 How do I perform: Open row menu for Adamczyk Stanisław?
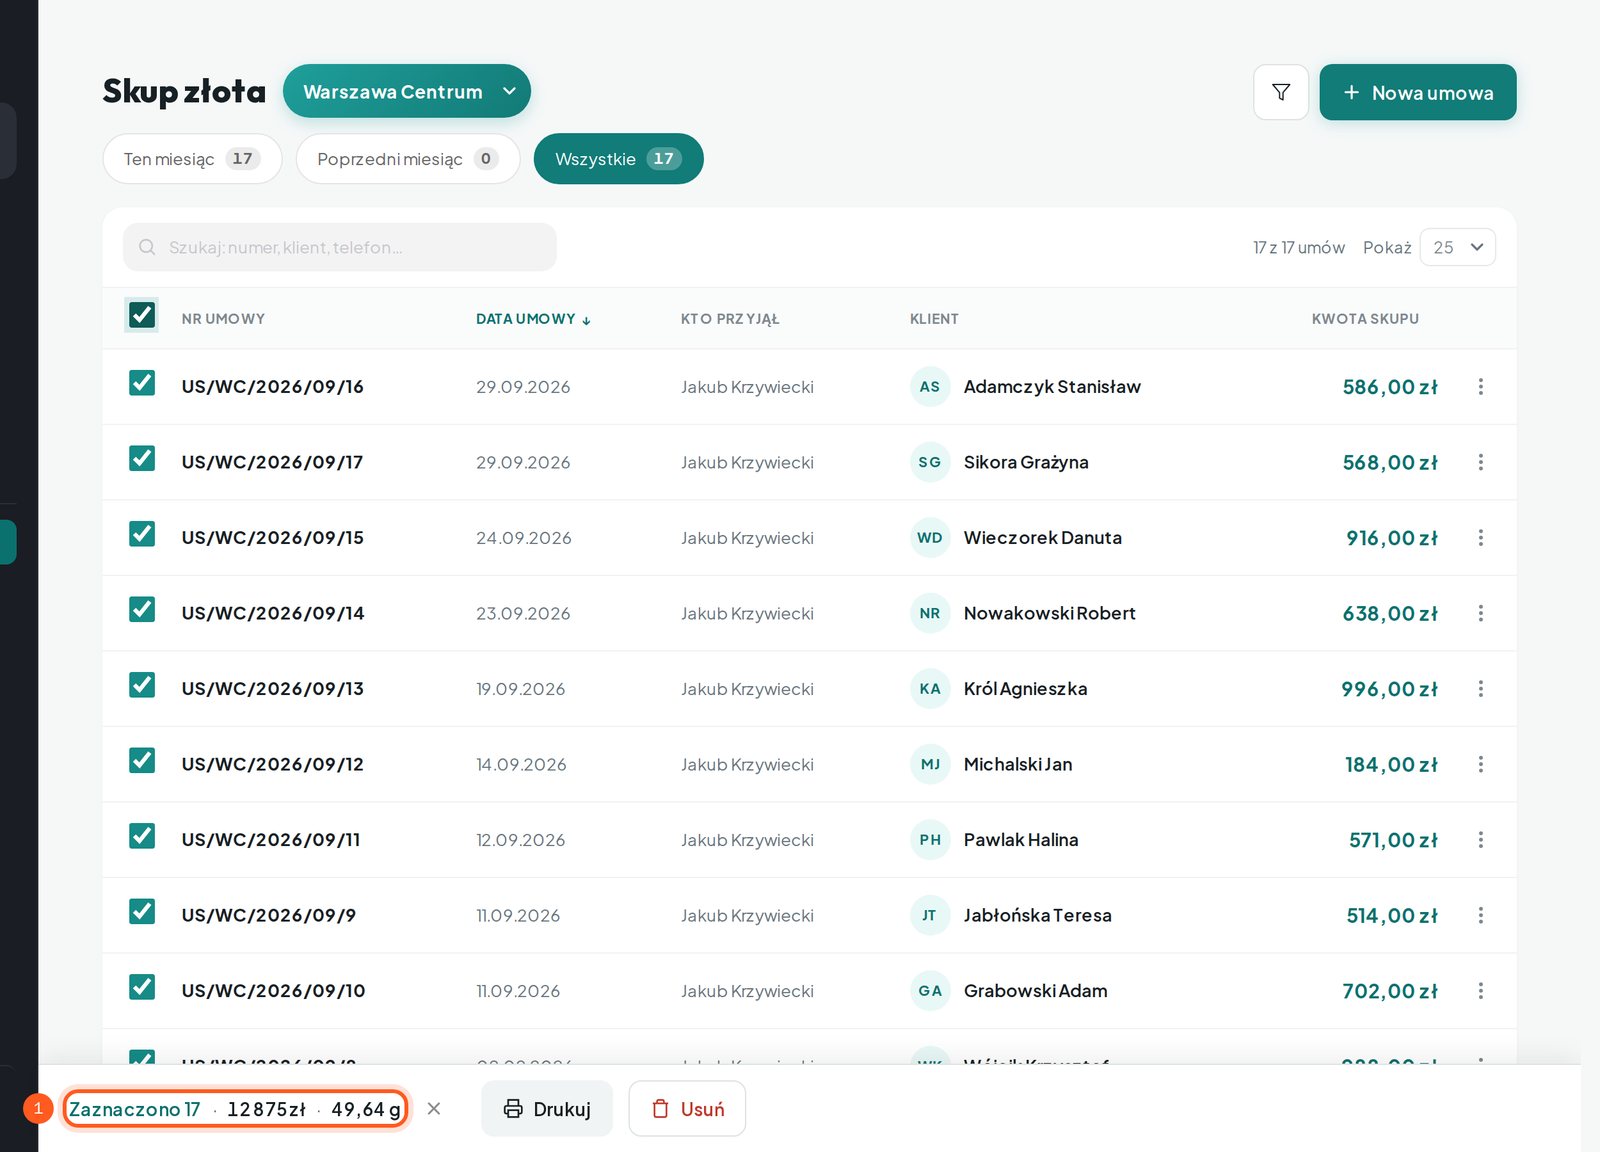(x=1480, y=387)
